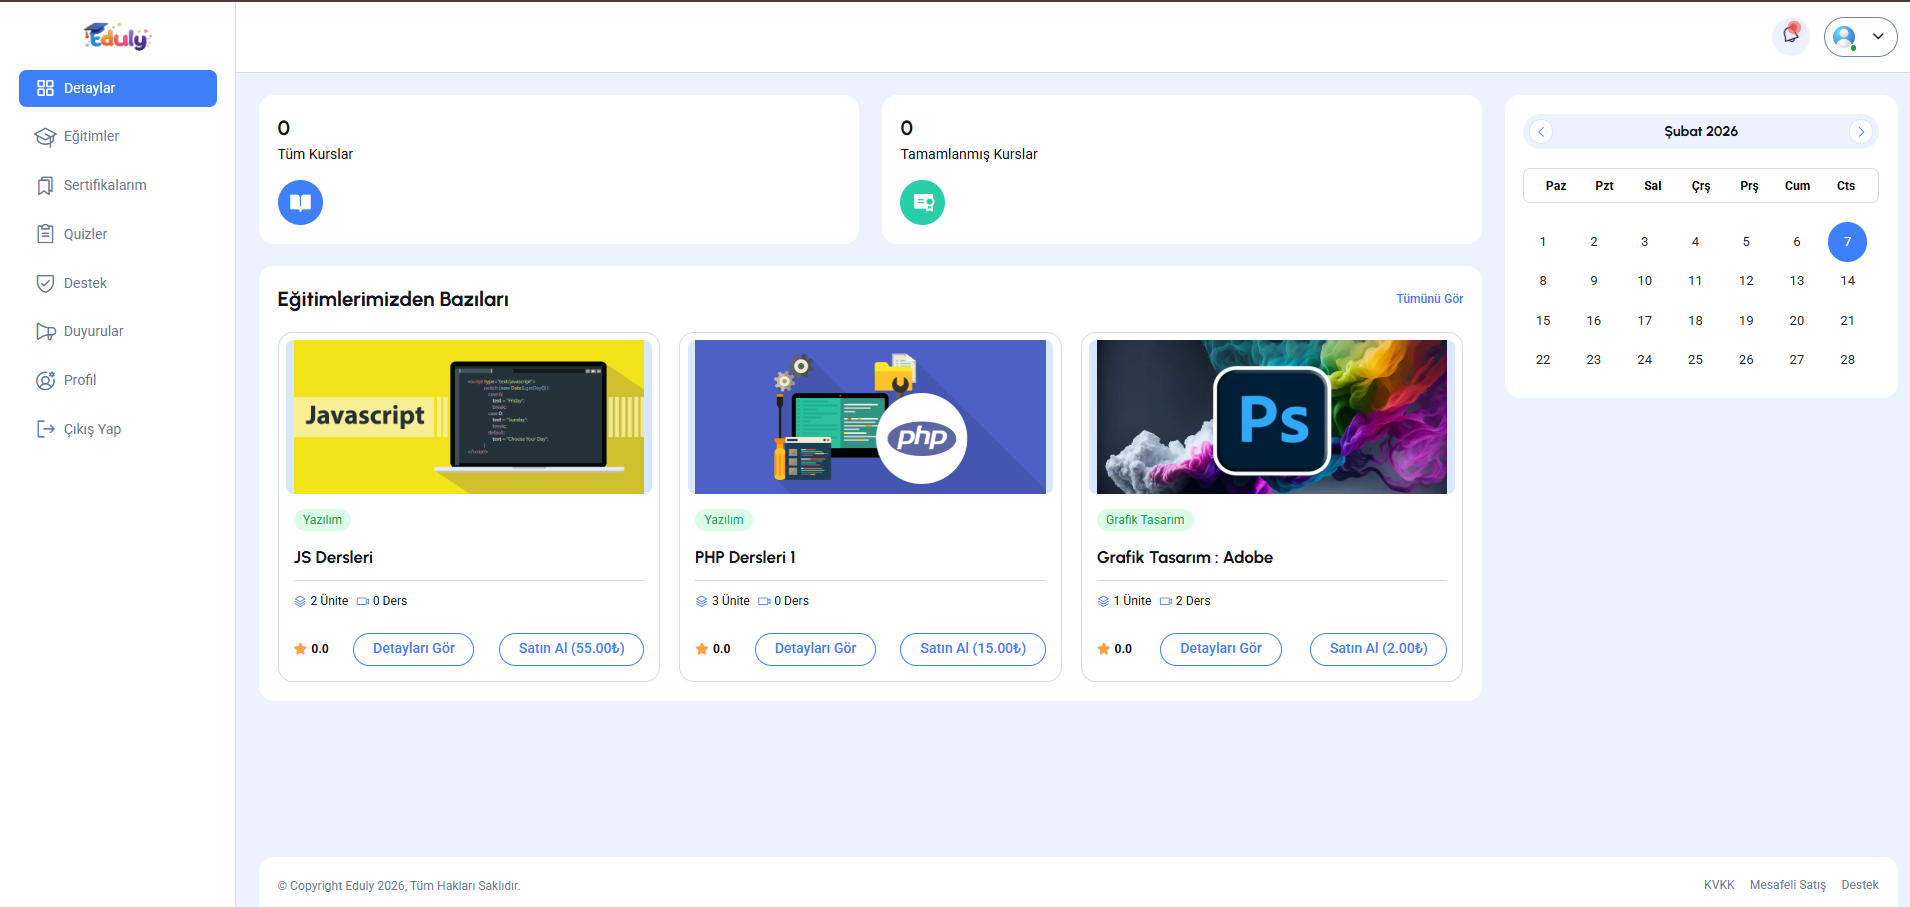Click Satın Al for PHP Dersleri 1
1910x907 pixels.
(x=972, y=649)
